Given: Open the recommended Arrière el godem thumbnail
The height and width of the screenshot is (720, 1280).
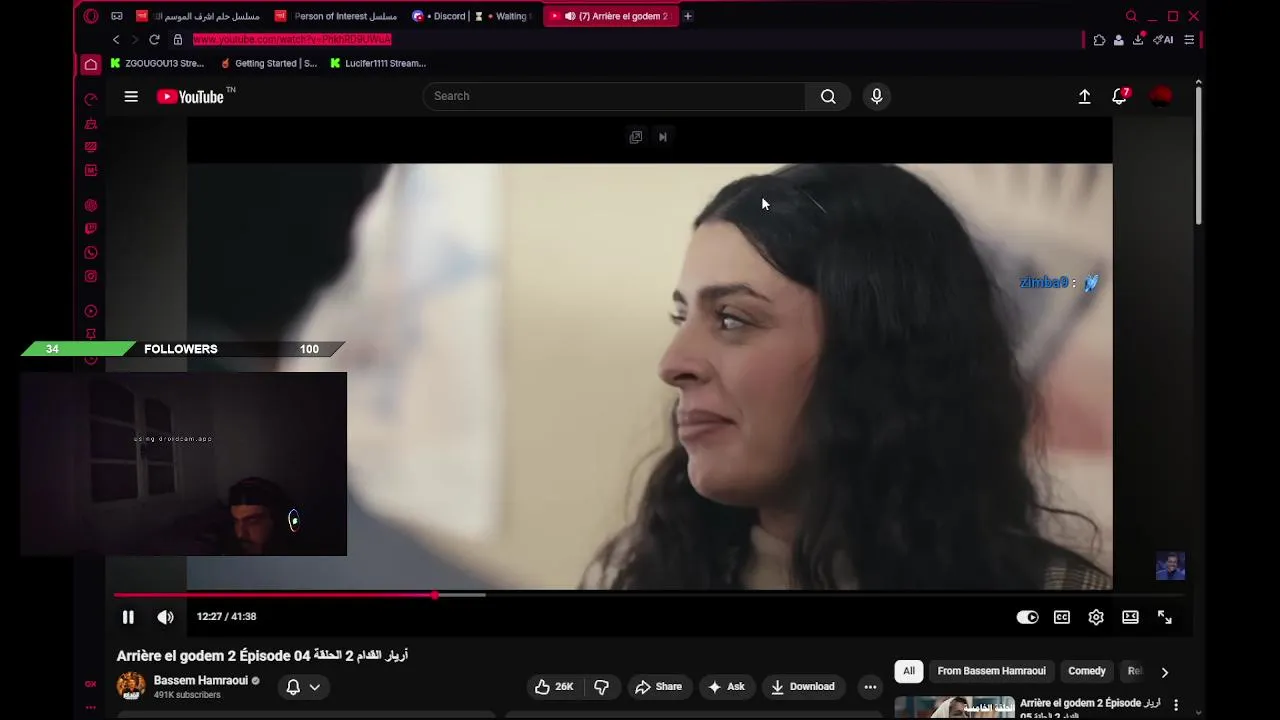Looking at the screenshot, I should [x=954, y=707].
